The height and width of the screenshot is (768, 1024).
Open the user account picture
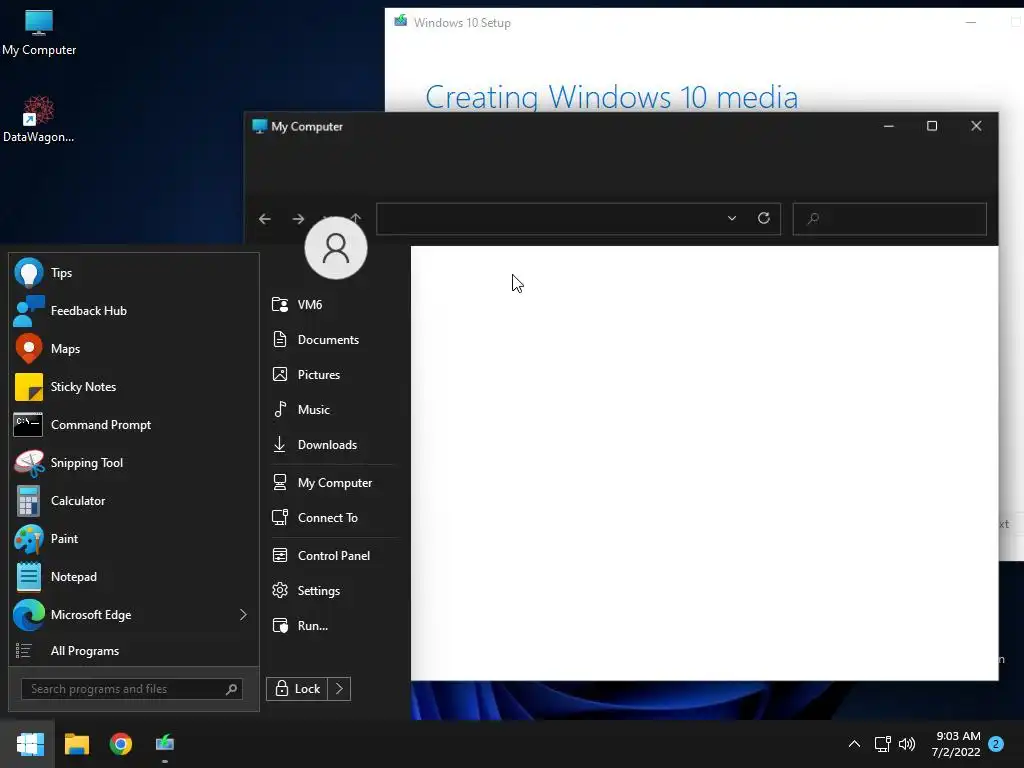point(336,248)
